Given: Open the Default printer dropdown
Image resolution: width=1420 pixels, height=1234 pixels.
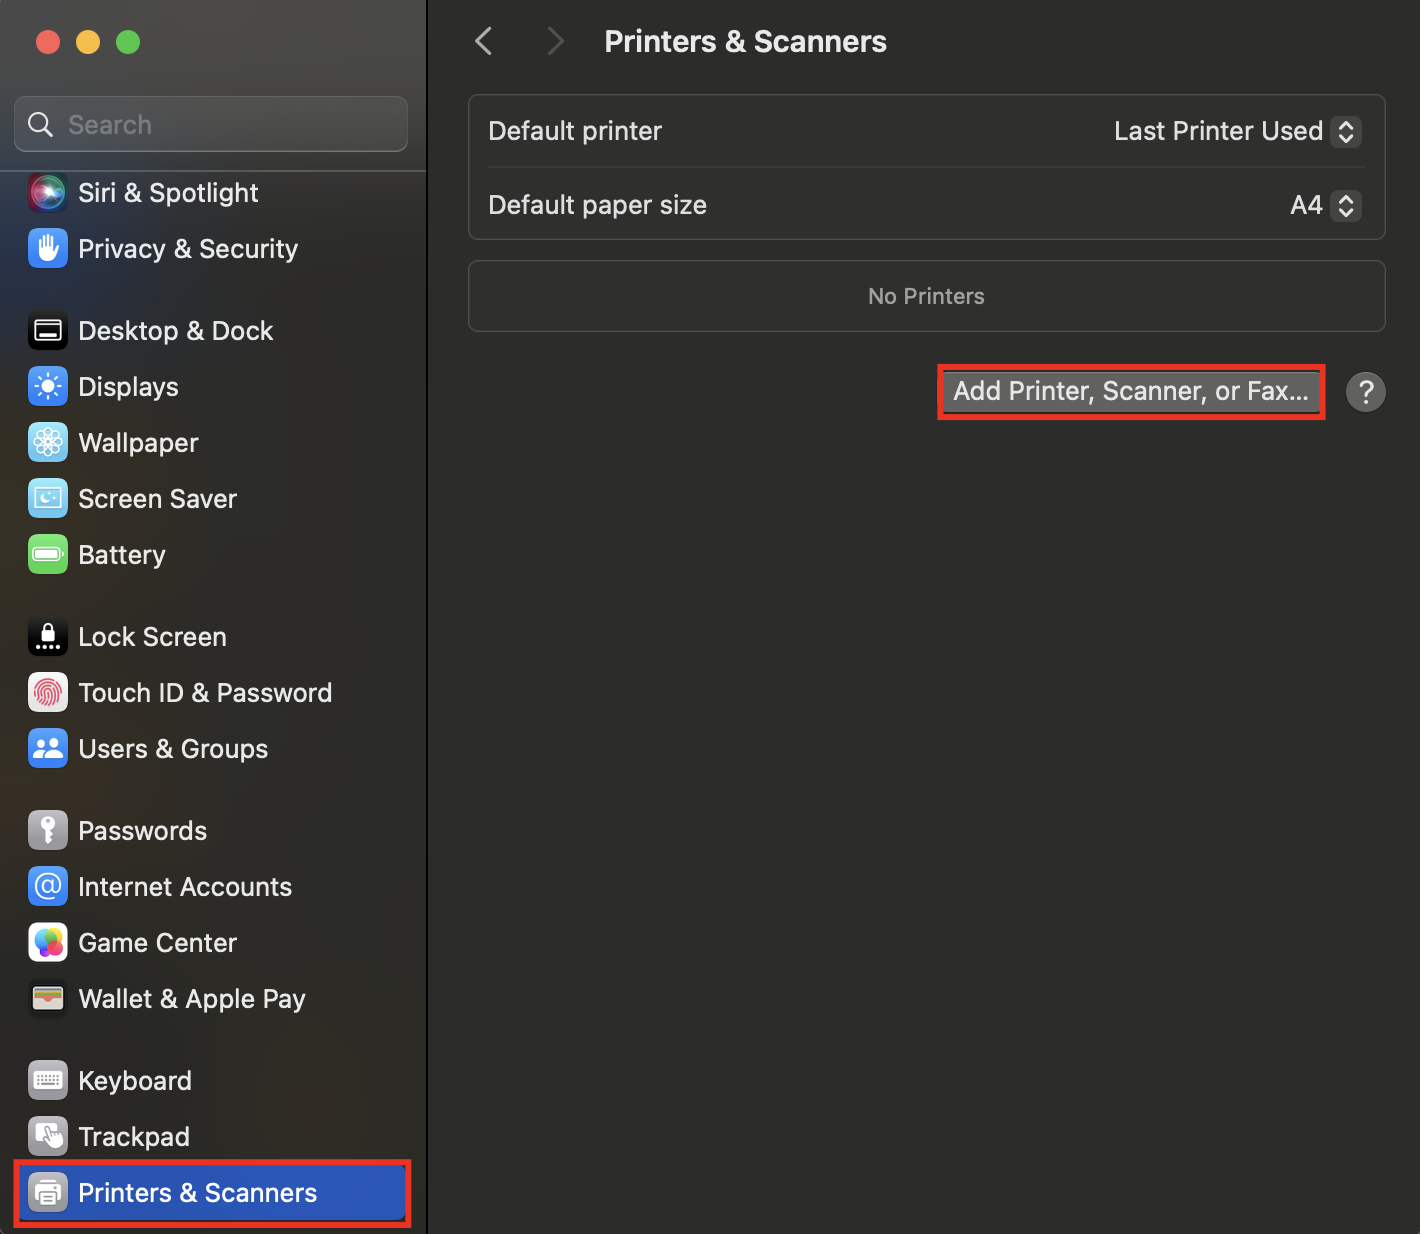Looking at the screenshot, I should pyautogui.click(x=1236, y=132).
